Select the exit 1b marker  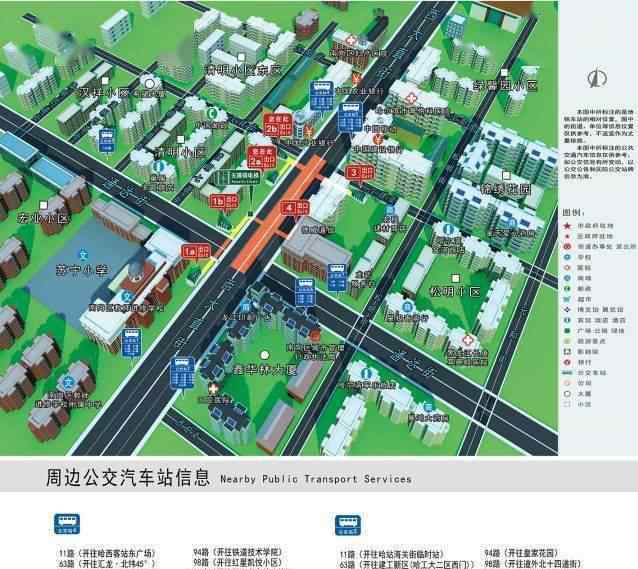[218, 201]
